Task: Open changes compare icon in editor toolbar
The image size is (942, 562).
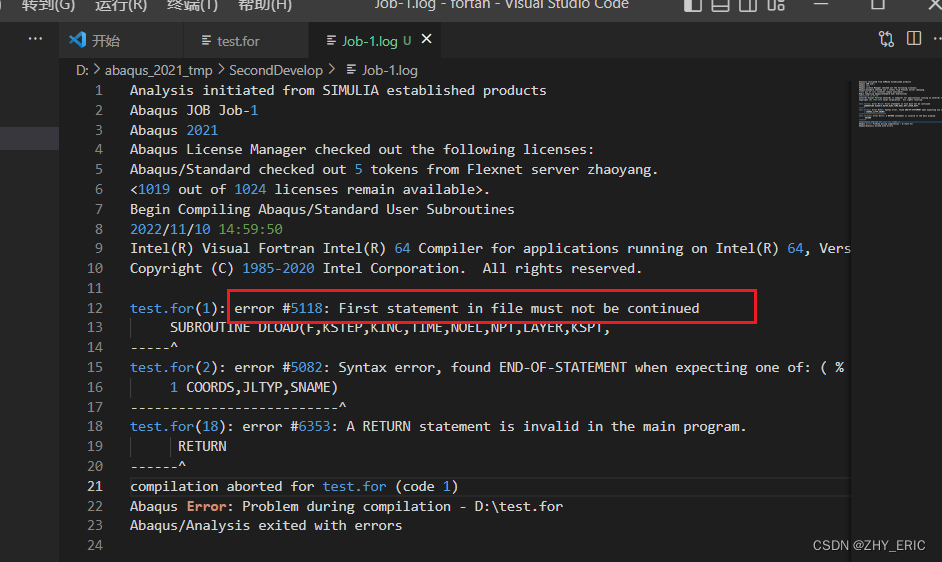Action: coord(886,39)
